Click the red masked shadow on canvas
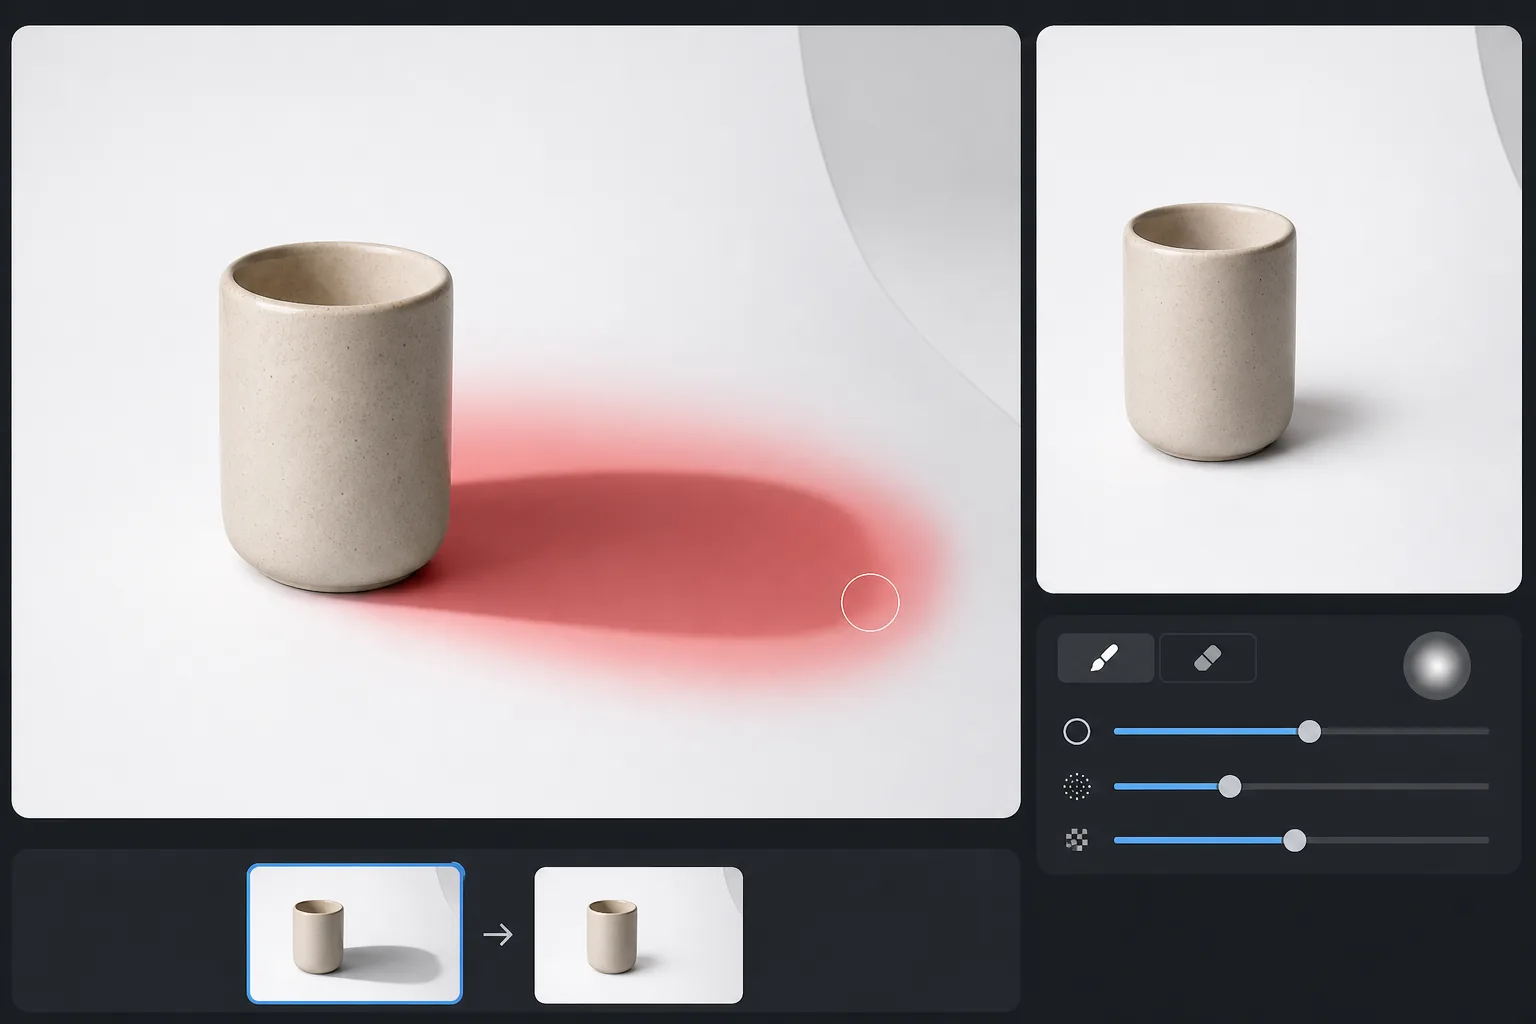The image size is (1536, 1024). pyautogui.click(x=660, y=550)
